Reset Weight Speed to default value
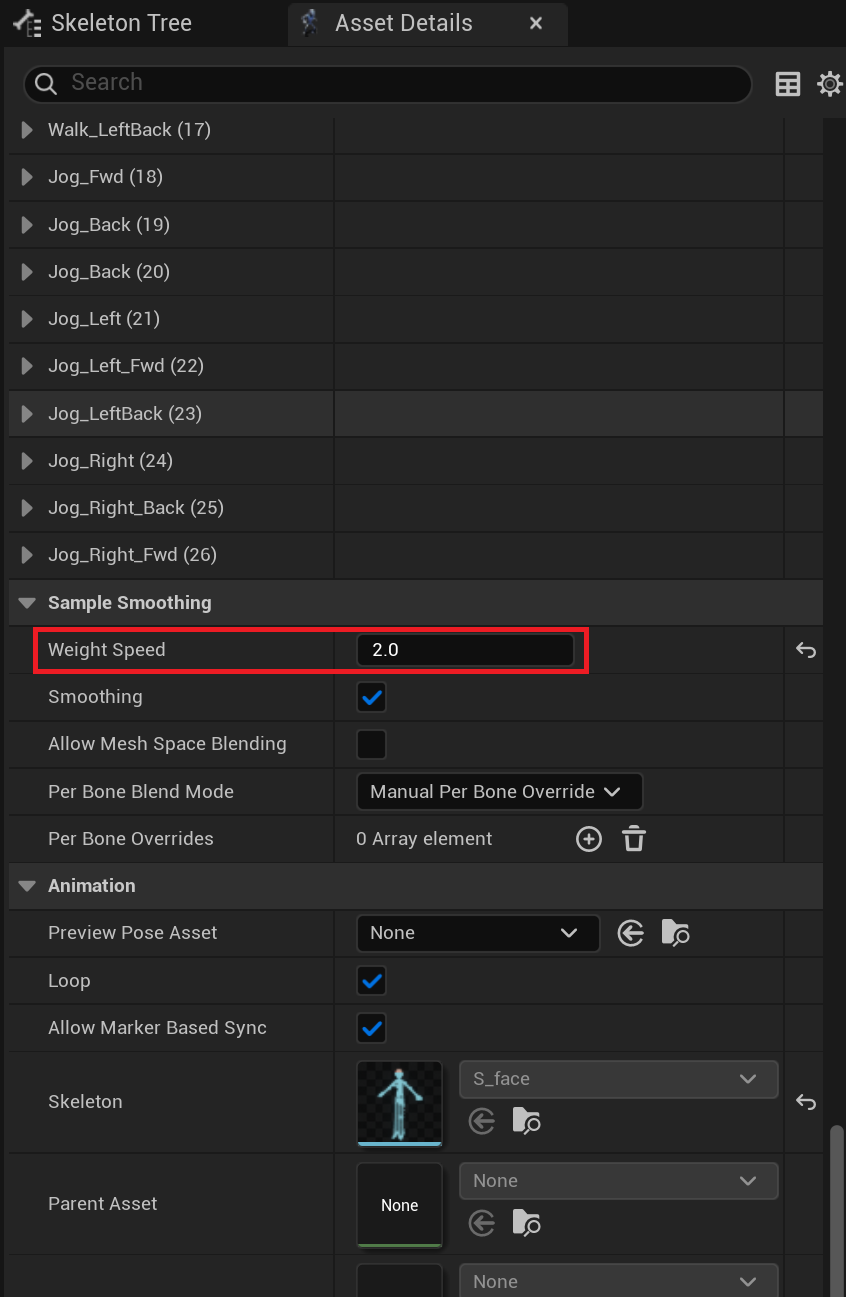This screenshot has width=846, height=1297. [805, 651]
